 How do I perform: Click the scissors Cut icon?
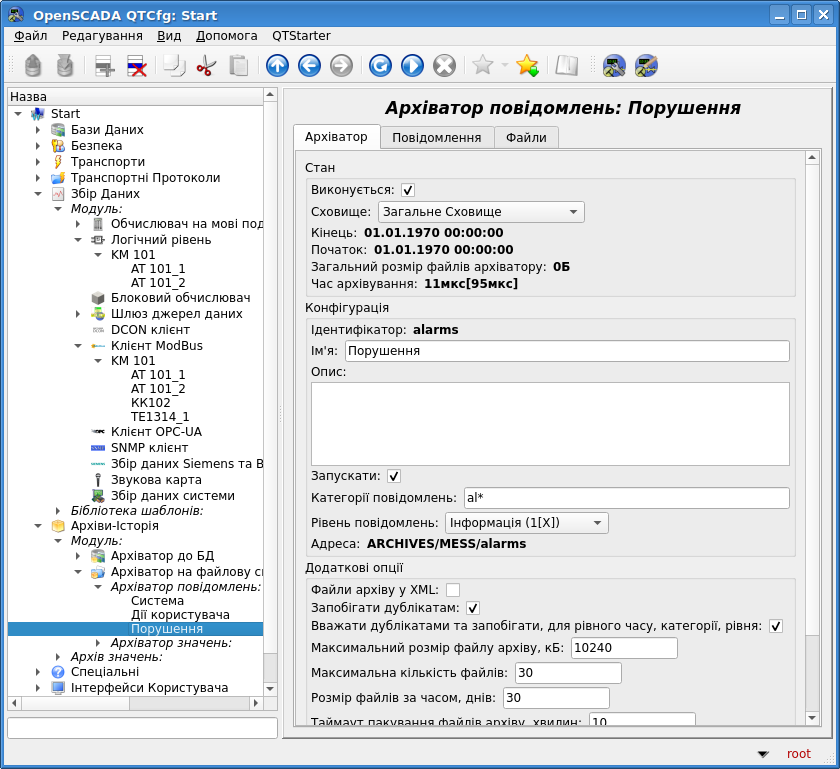pyautogui.click(x=206, y=66)
